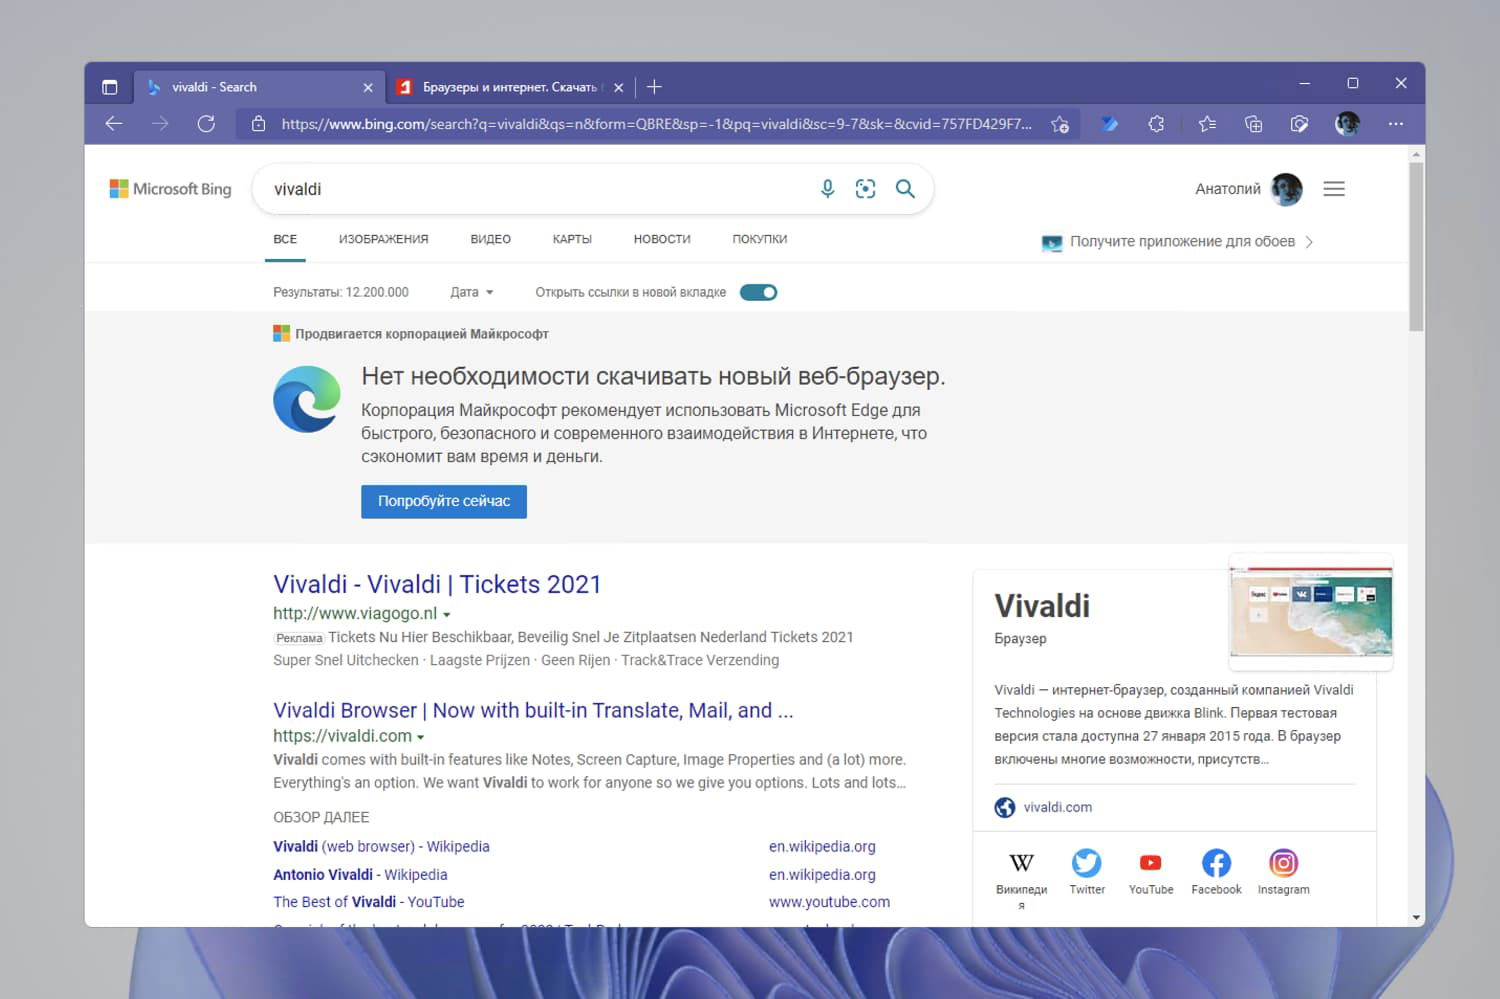Expand dropdown arrow next to viagogo.nl URL

(447, 615)
